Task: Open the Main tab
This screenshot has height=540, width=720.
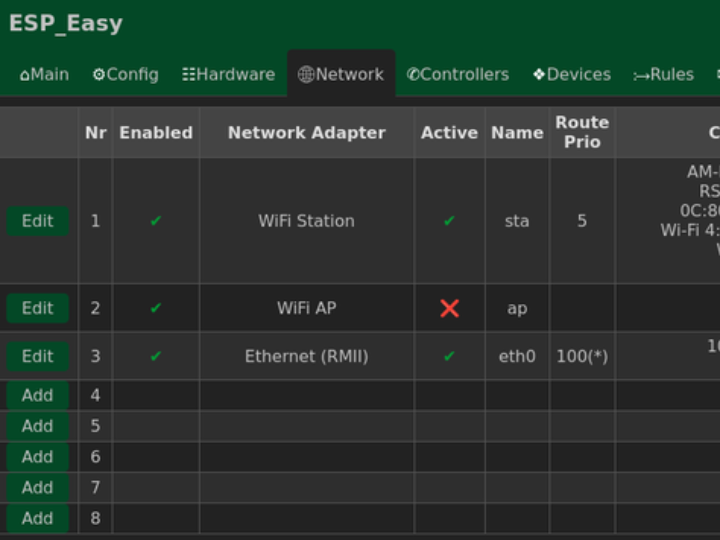Action: (44, 75)
